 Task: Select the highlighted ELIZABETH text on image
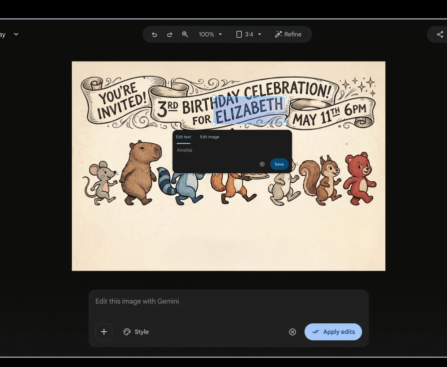tap(250, 110)
